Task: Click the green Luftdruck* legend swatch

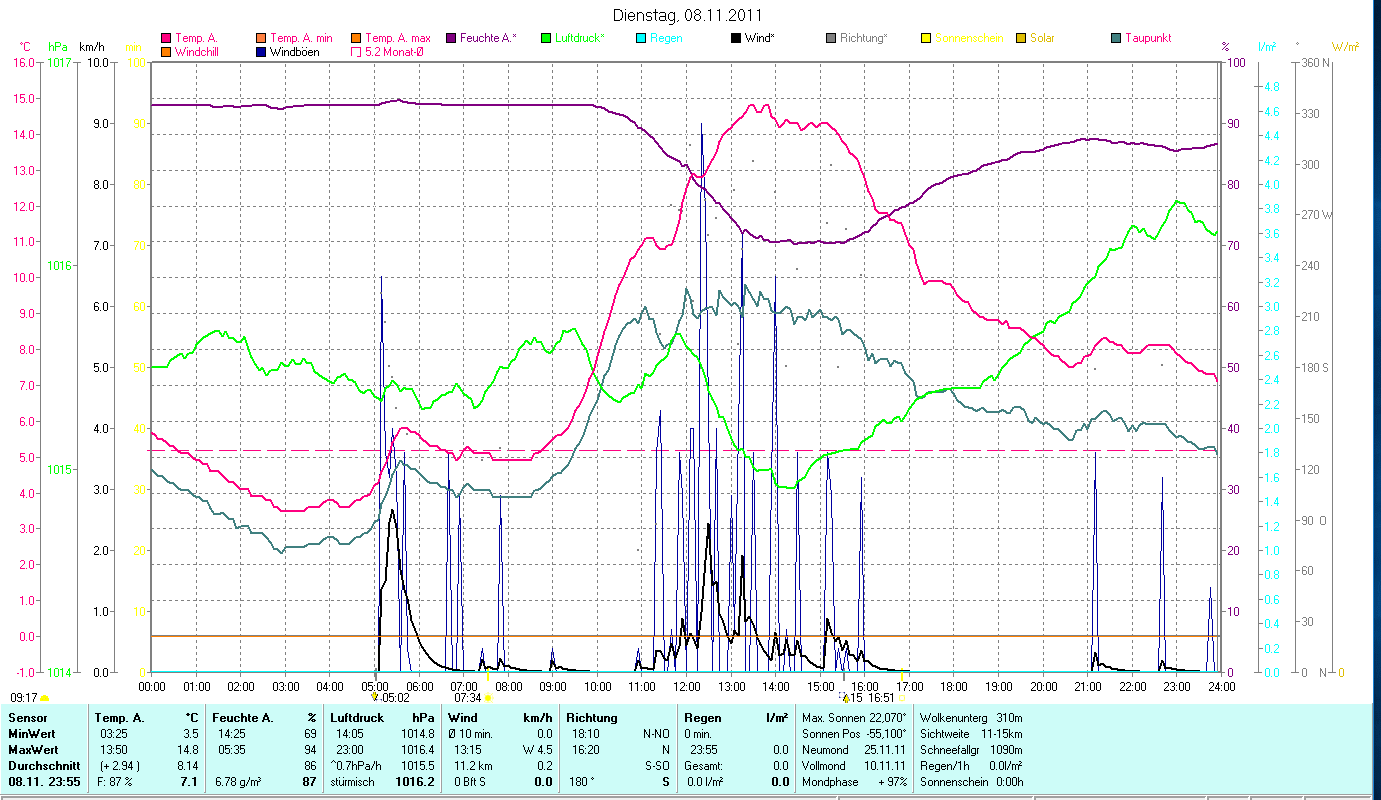Action: coord(545,38)
